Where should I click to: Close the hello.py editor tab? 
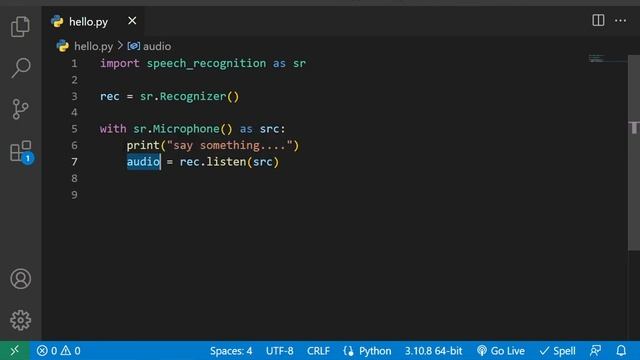click(x=132, y=21)
